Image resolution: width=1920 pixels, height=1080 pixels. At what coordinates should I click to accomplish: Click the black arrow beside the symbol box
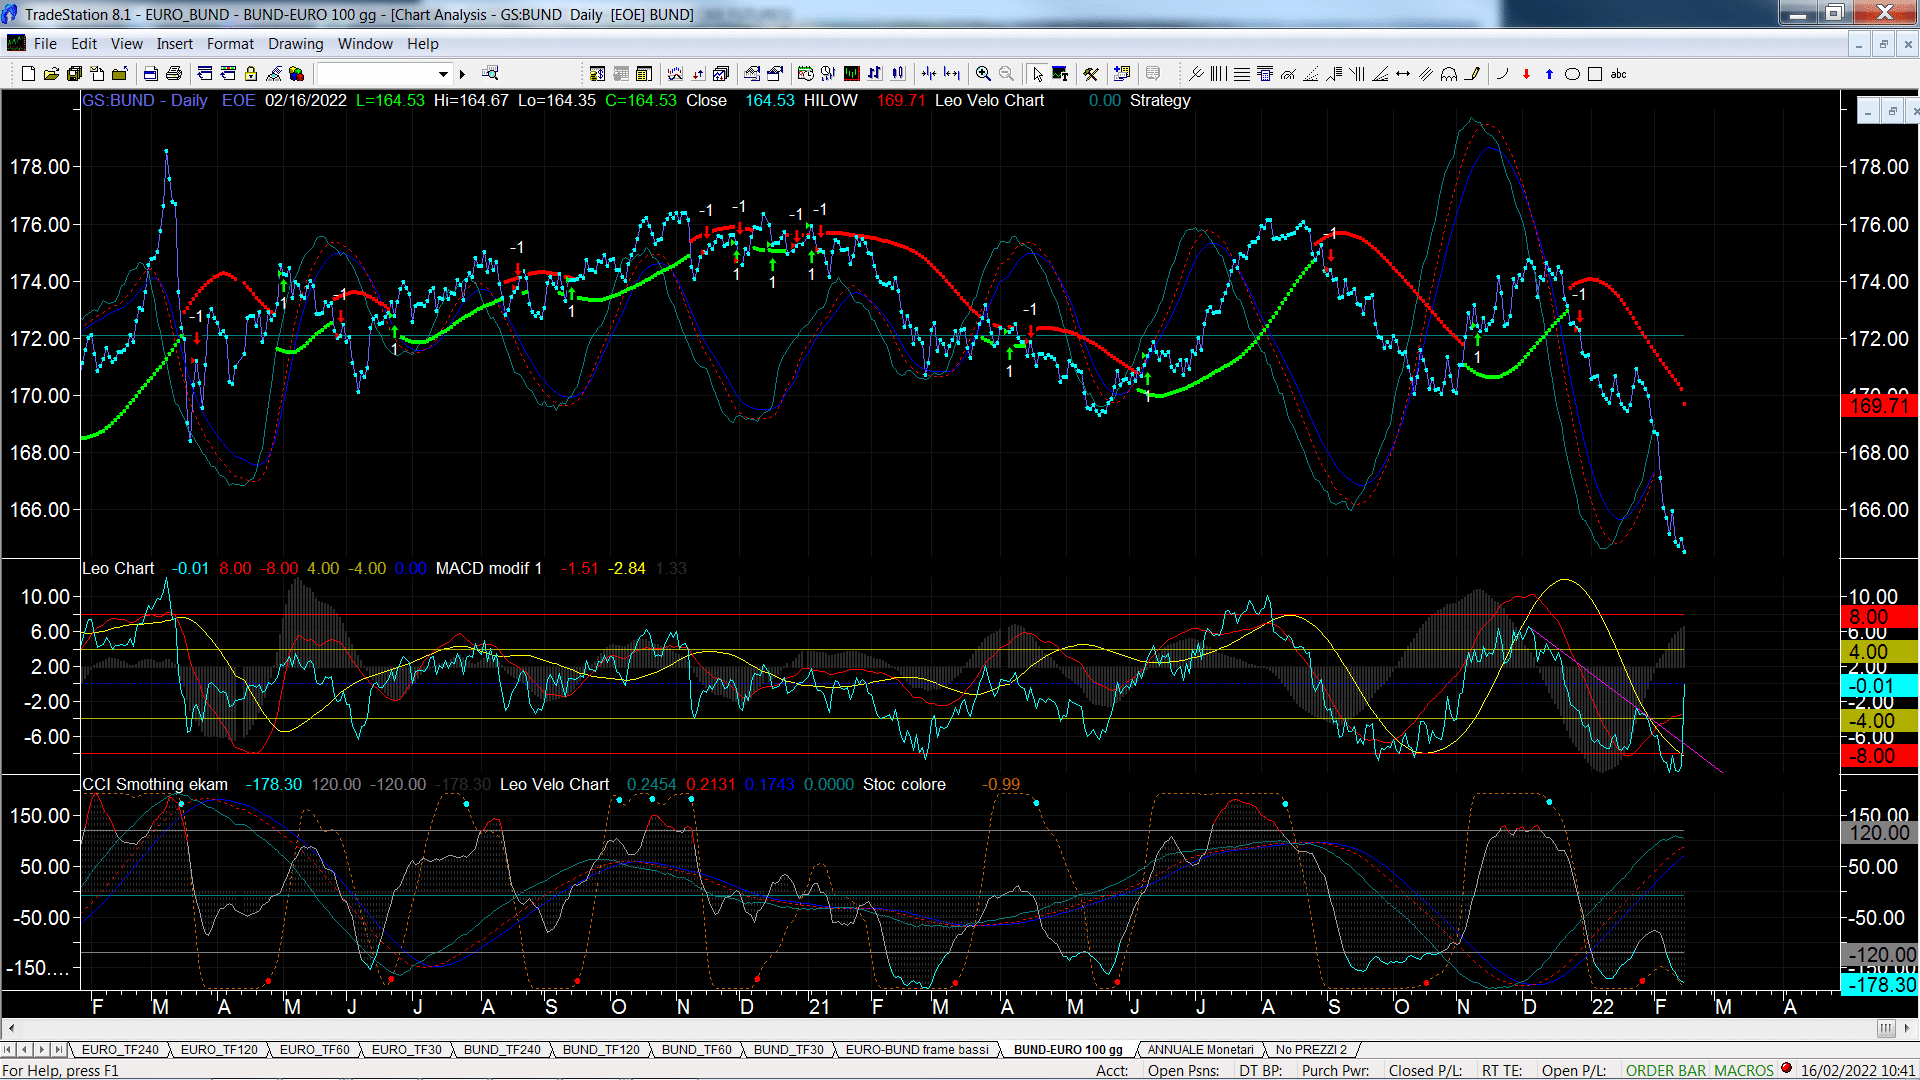tap(462, 73)
